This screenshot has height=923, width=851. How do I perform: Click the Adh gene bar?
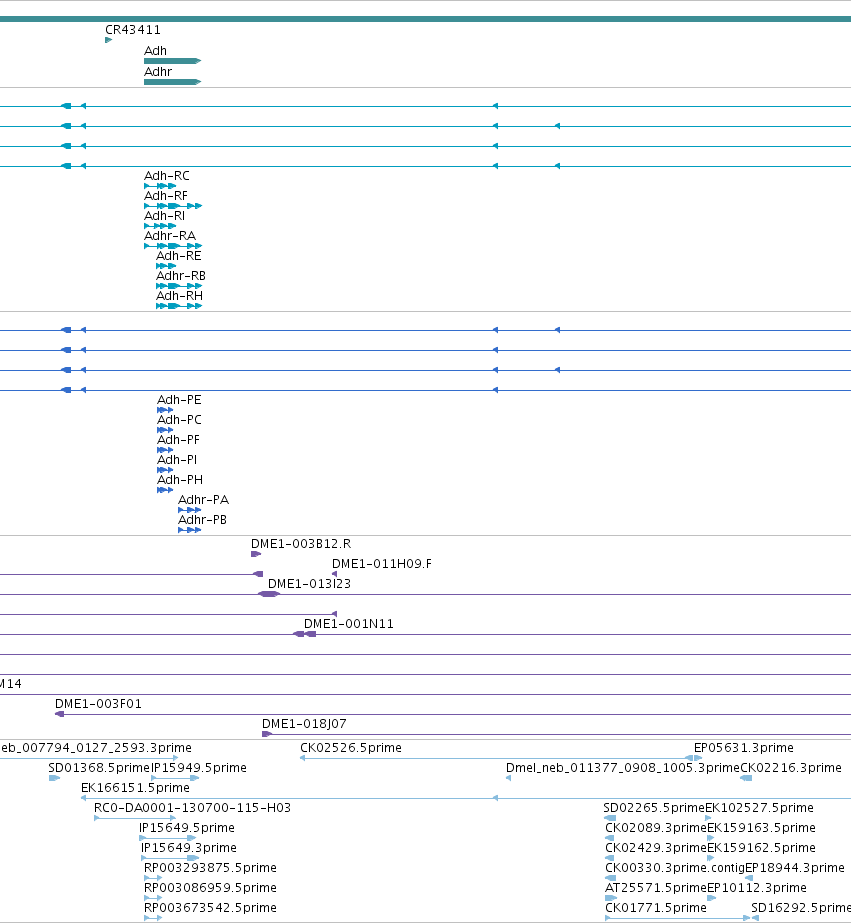[x=172, y=61]
